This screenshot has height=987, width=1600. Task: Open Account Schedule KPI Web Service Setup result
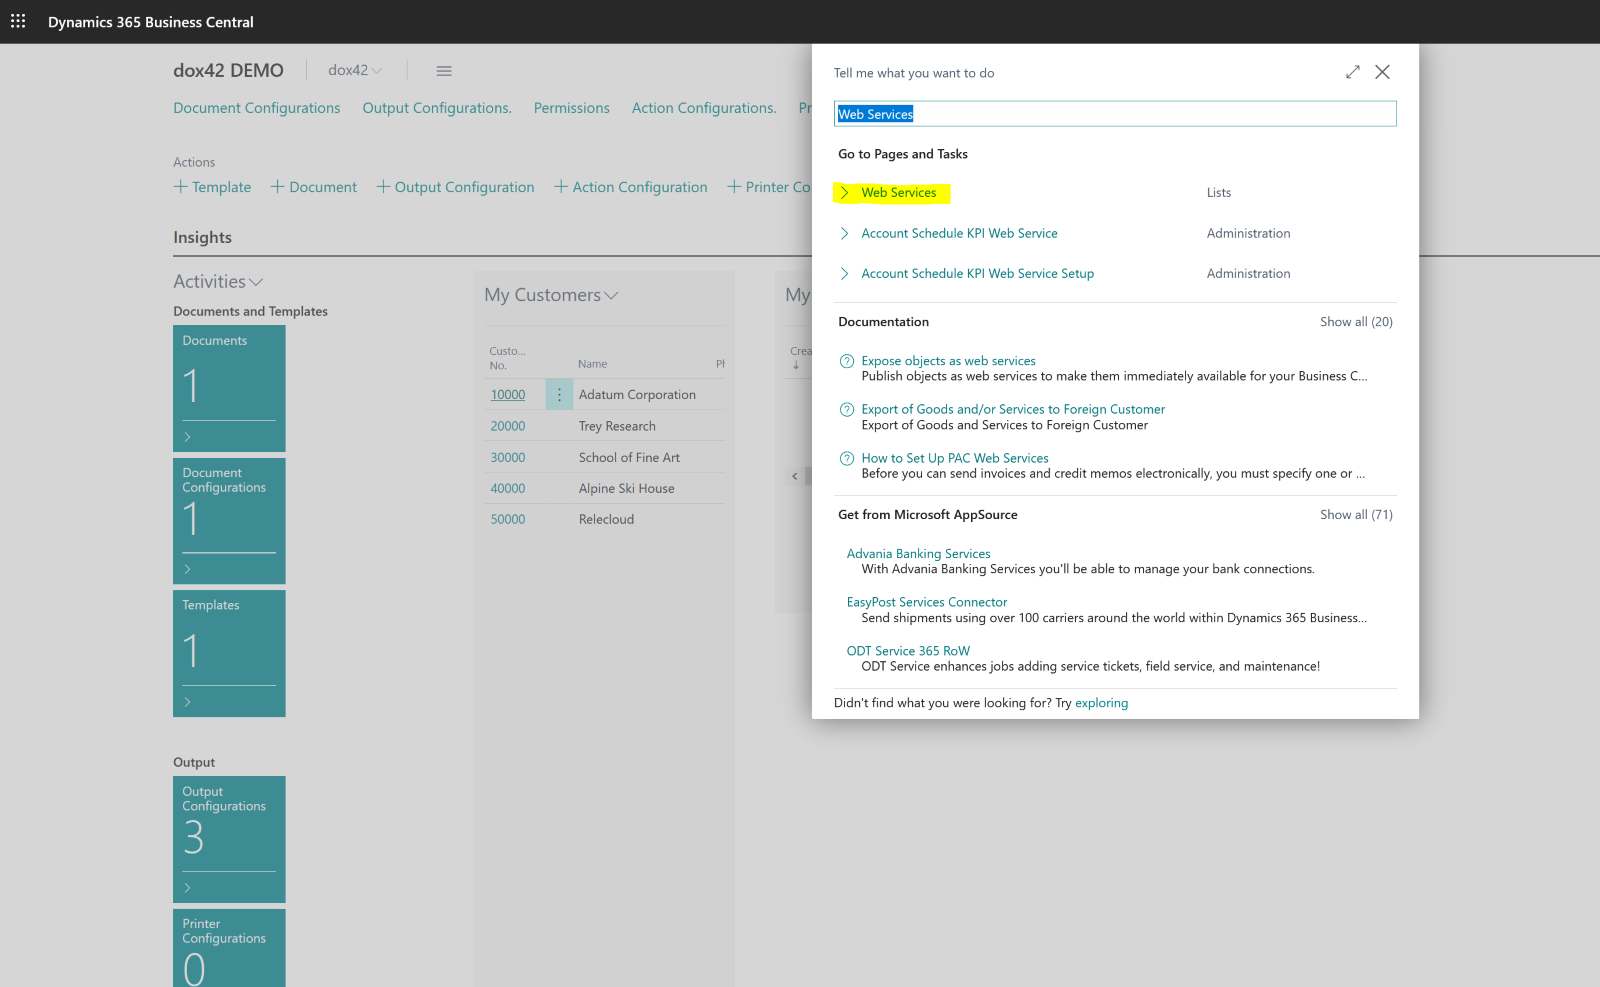(x=978, y=273)
